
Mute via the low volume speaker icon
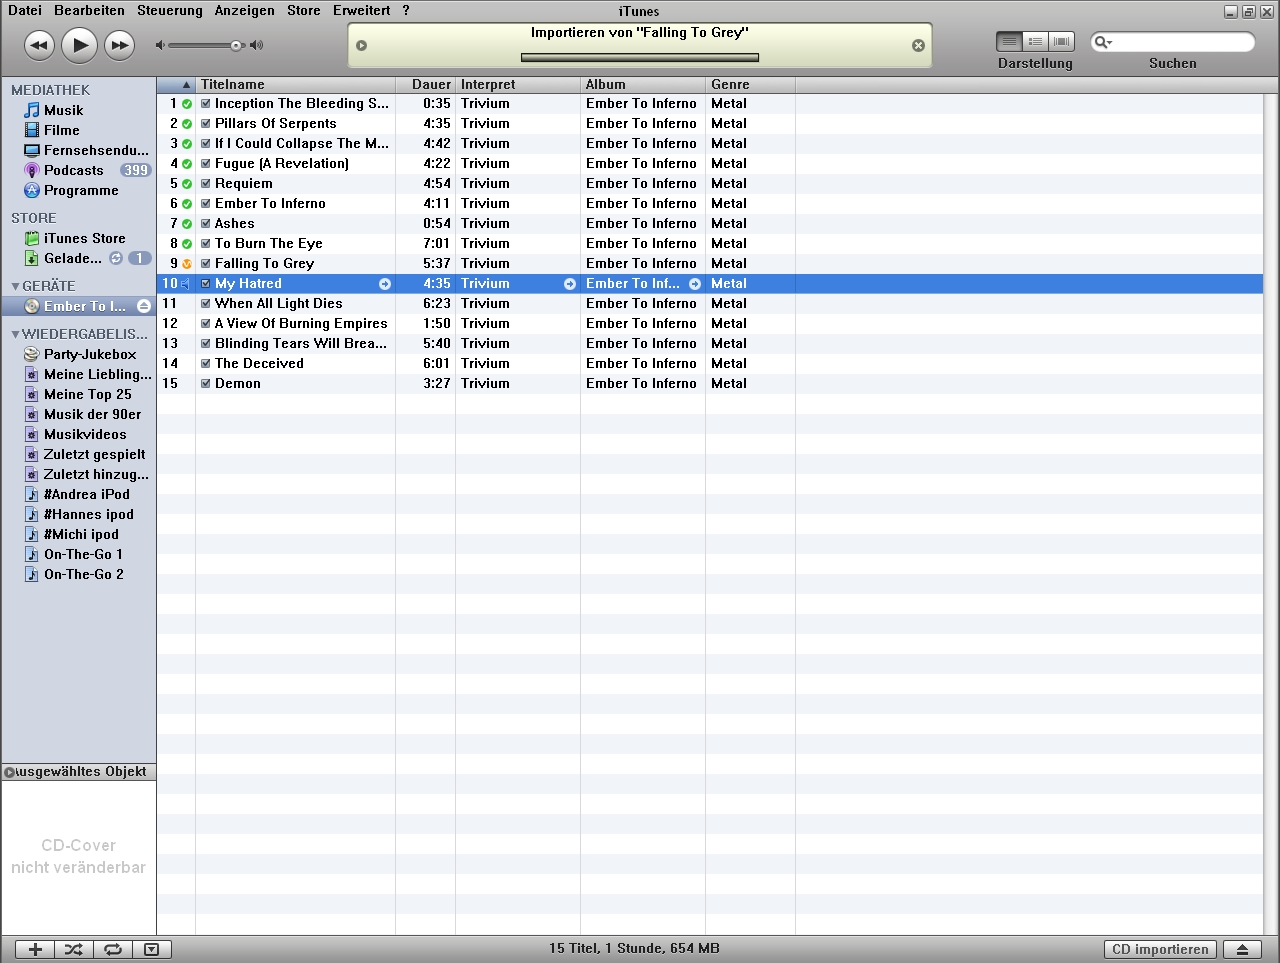click(160, 45)
